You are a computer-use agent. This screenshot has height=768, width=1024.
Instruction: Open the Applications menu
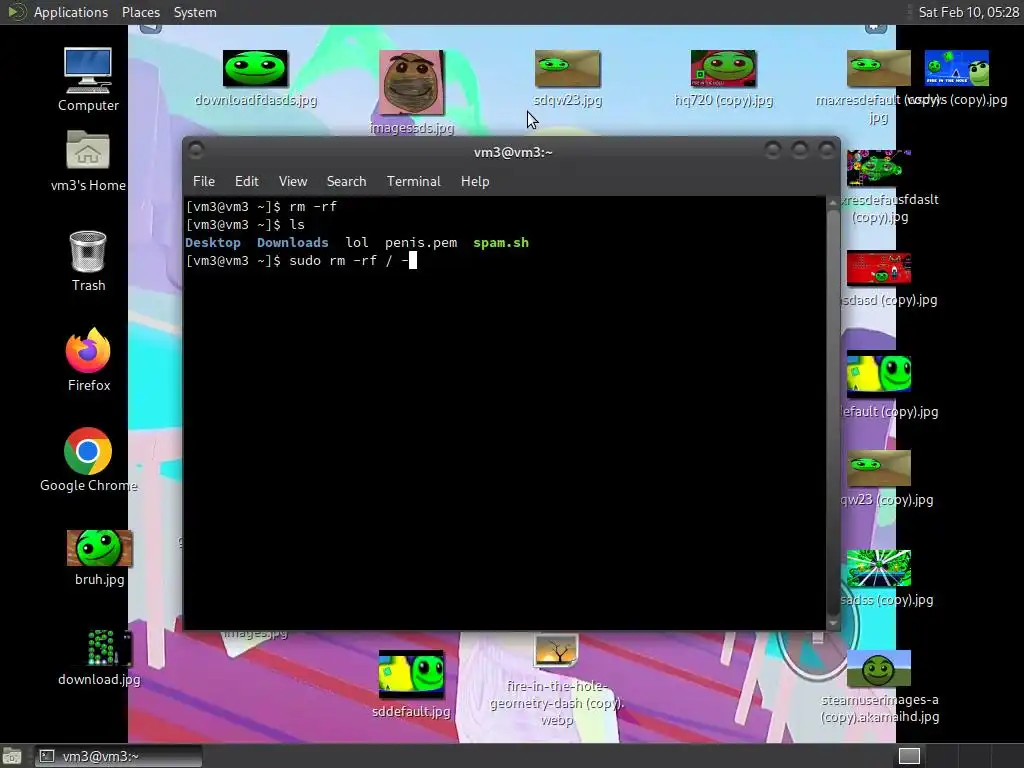click(x=71, y=12)
